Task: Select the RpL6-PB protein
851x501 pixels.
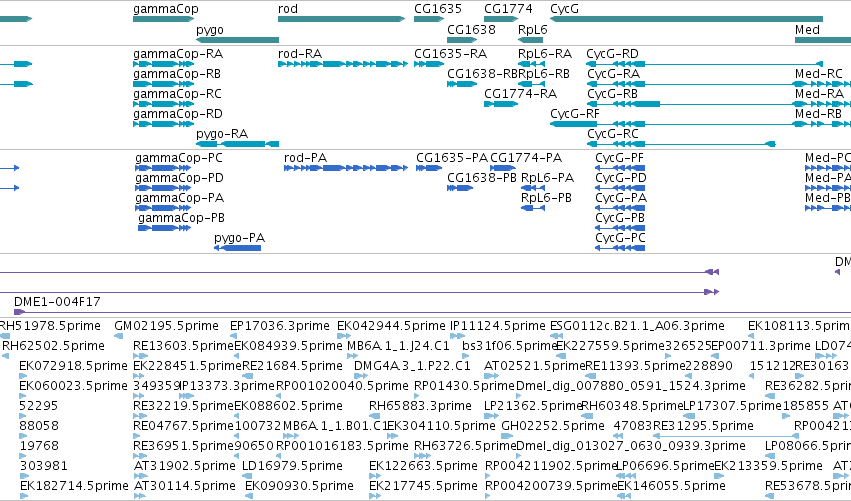Action: (532, 208)
